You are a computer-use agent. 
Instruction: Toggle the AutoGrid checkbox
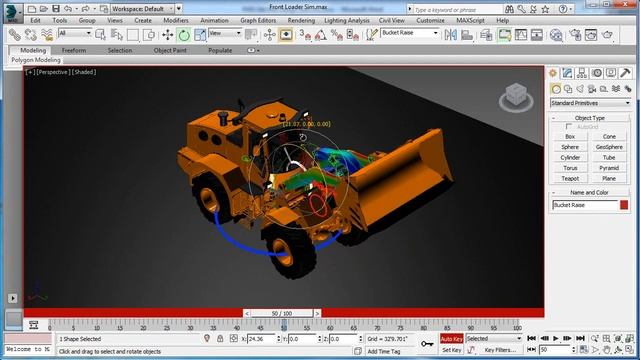569,127
